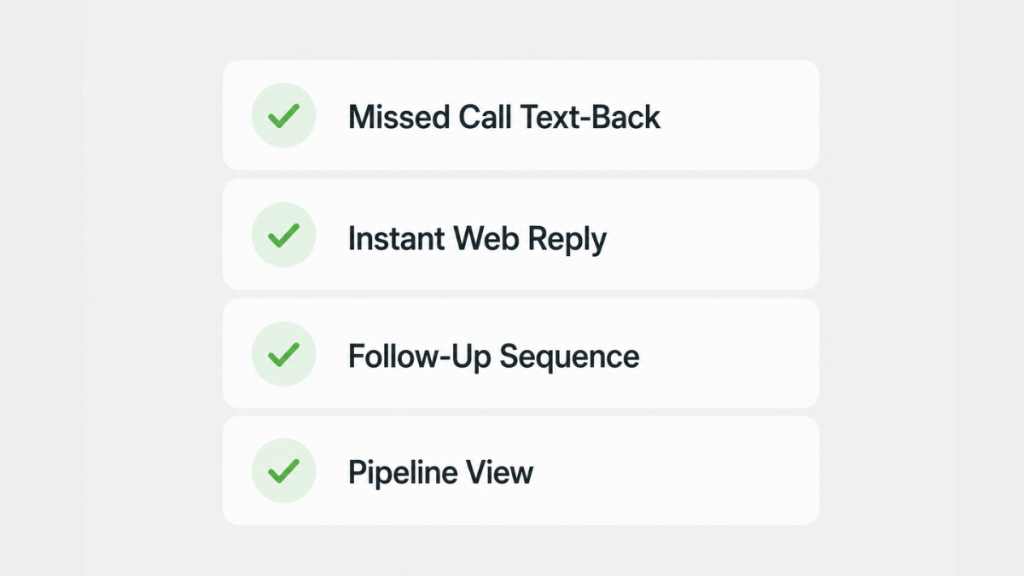Click the green checkmark beside Follow-Up Sequence

point(283,354)
